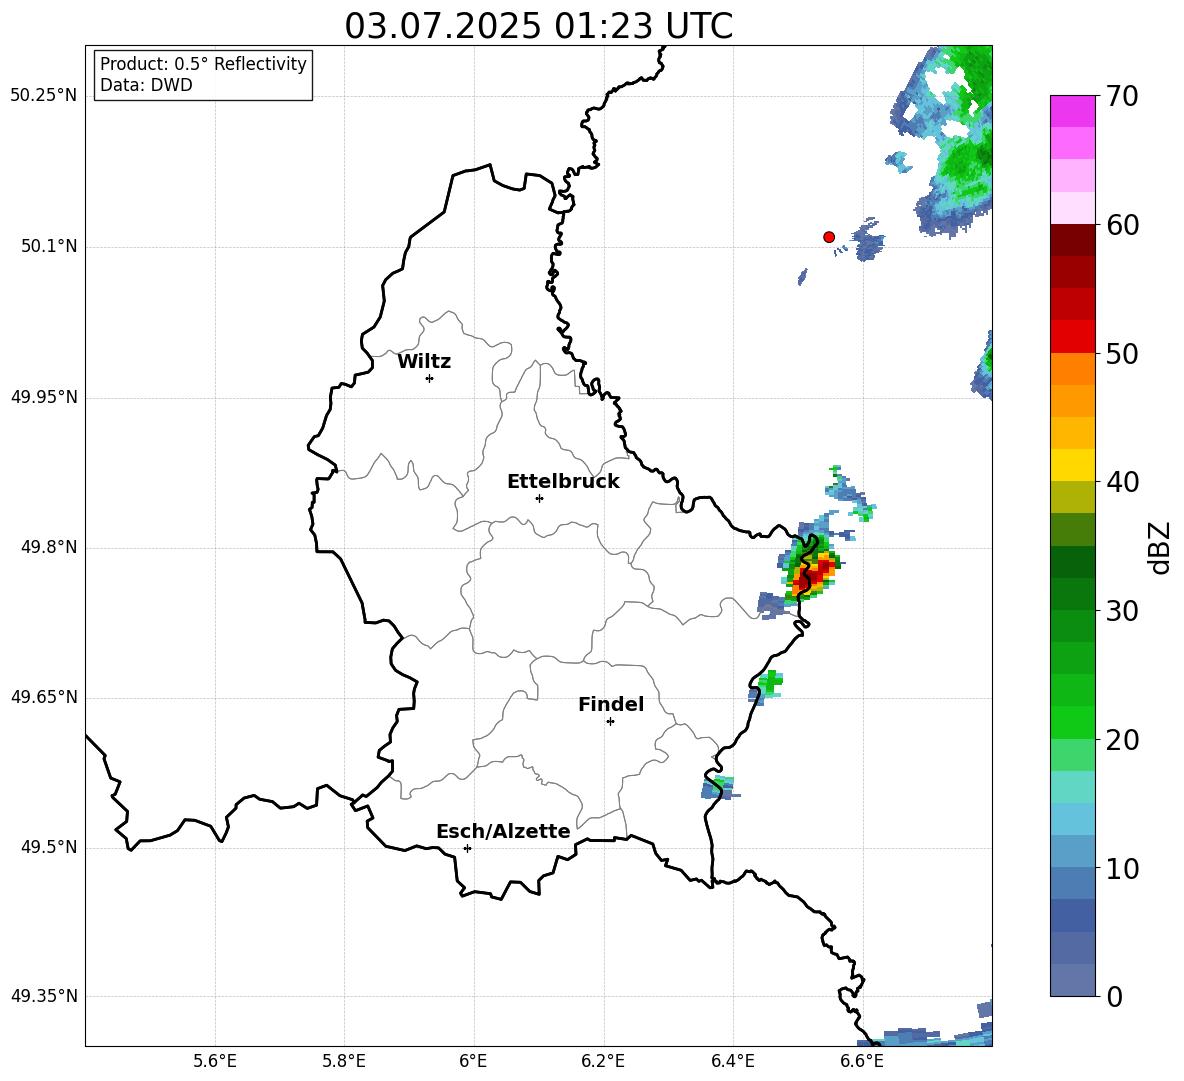Screen dimensions: 1184x1081
Task: Click the colorbar tick label 40
Action: pyautogui.click(x=1122, y=482)
